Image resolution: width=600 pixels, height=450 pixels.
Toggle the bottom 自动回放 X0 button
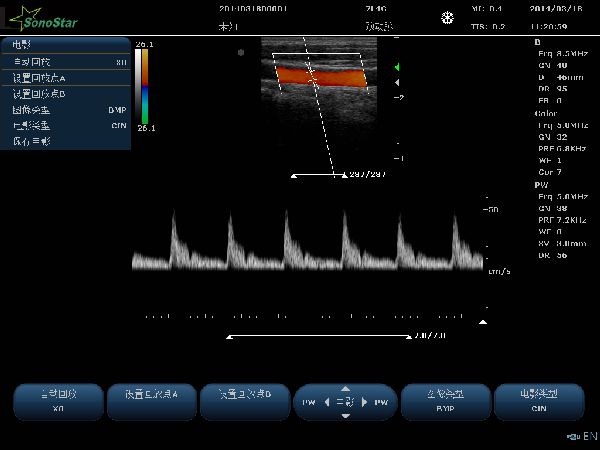(x=59, y=402)
